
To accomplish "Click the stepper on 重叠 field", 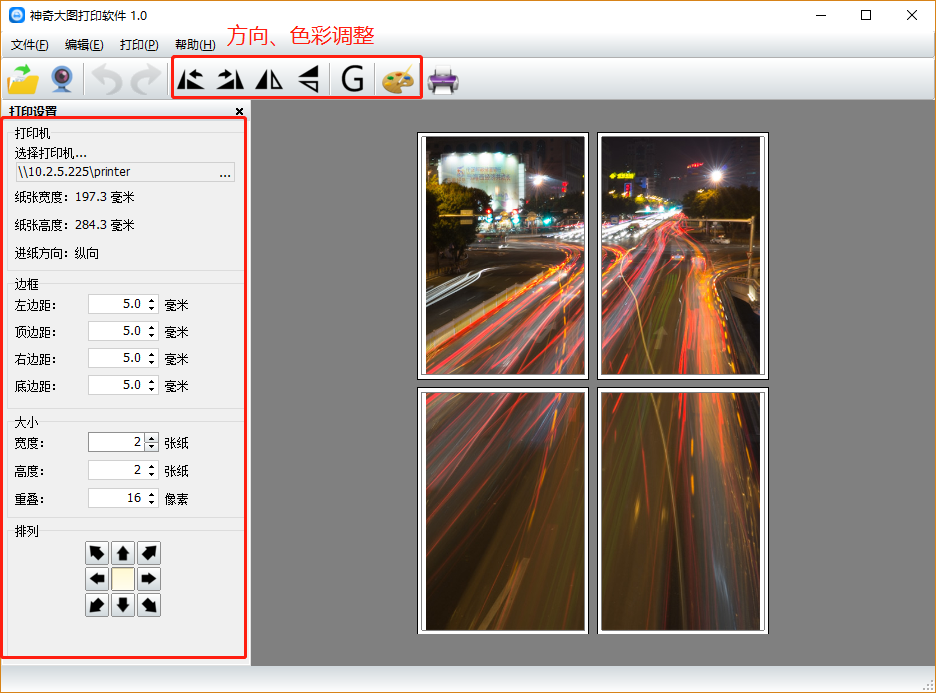I will click(x=152, y=498).
